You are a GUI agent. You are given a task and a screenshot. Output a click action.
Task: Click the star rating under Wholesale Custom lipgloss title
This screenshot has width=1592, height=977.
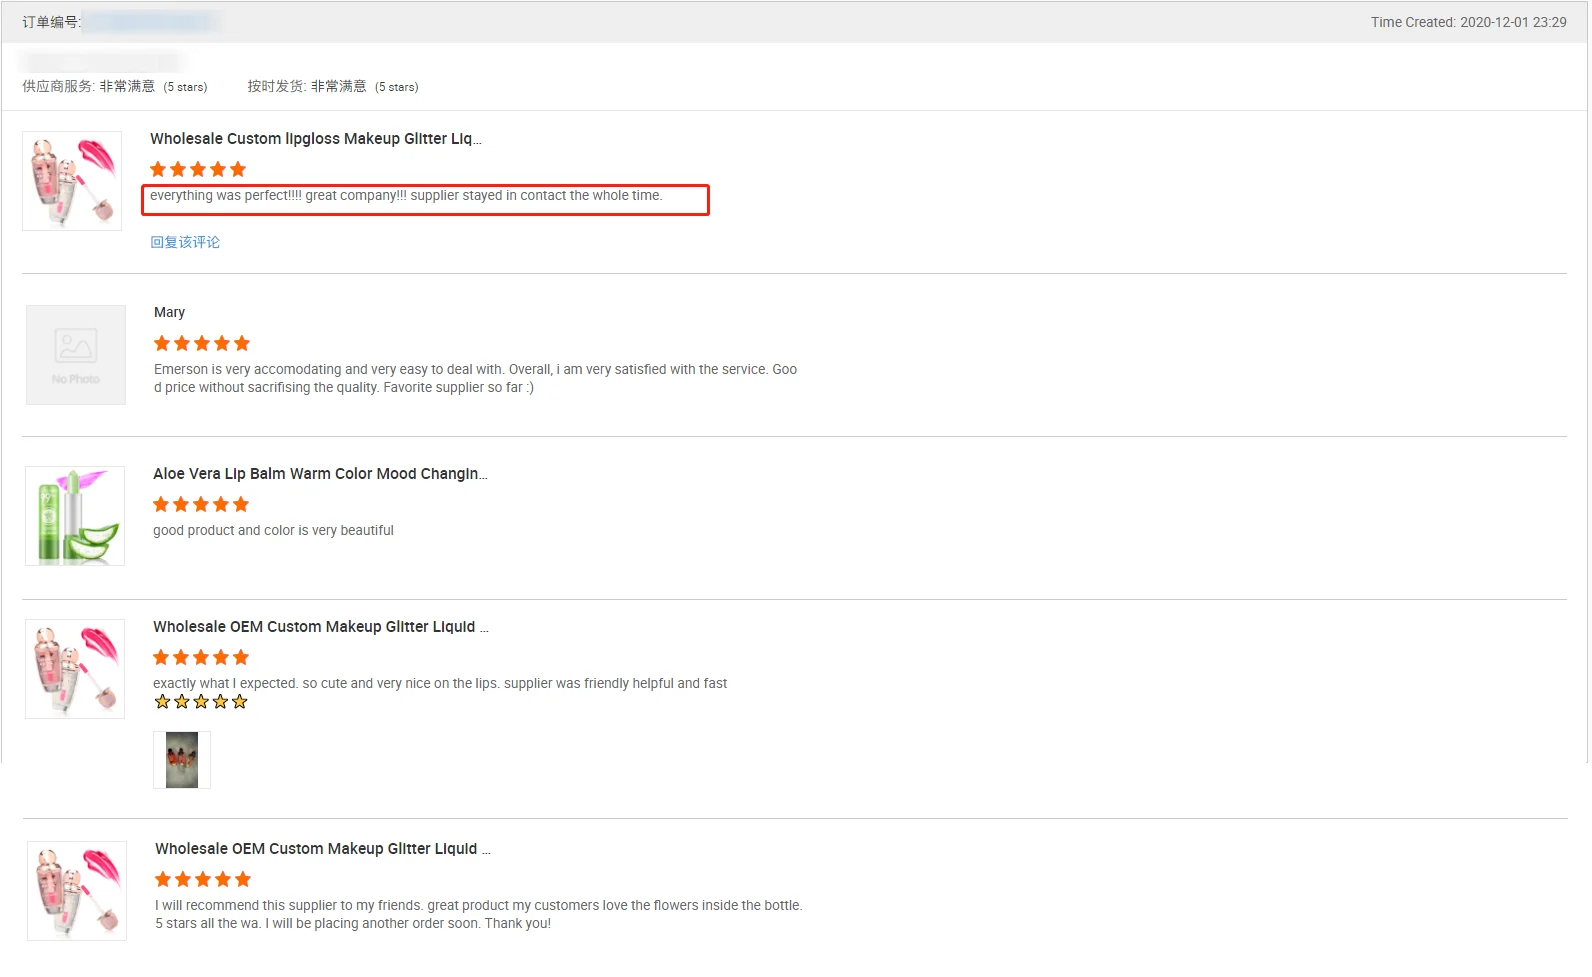coord(198,170)
